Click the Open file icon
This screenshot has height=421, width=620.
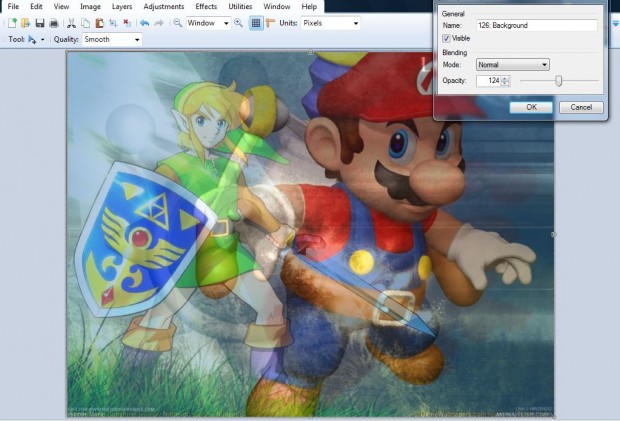26,23
